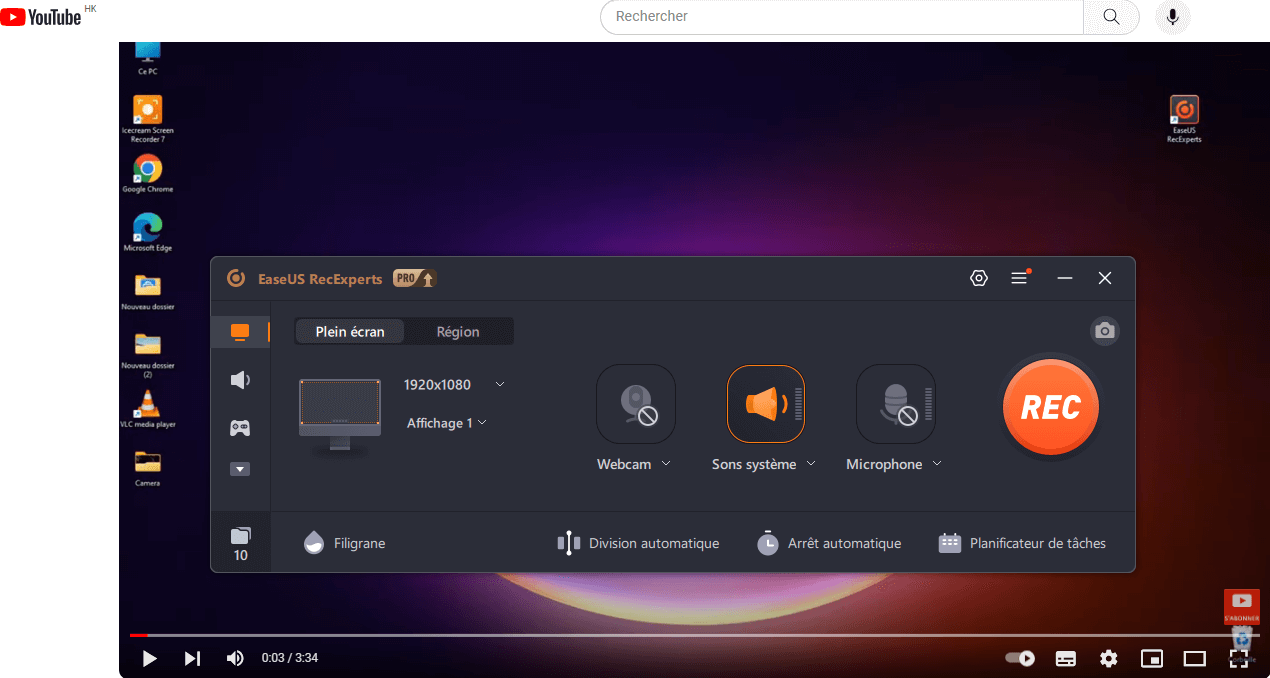
Task: Select the Camera folder on the desktop
Action: (x=147, y=468)
